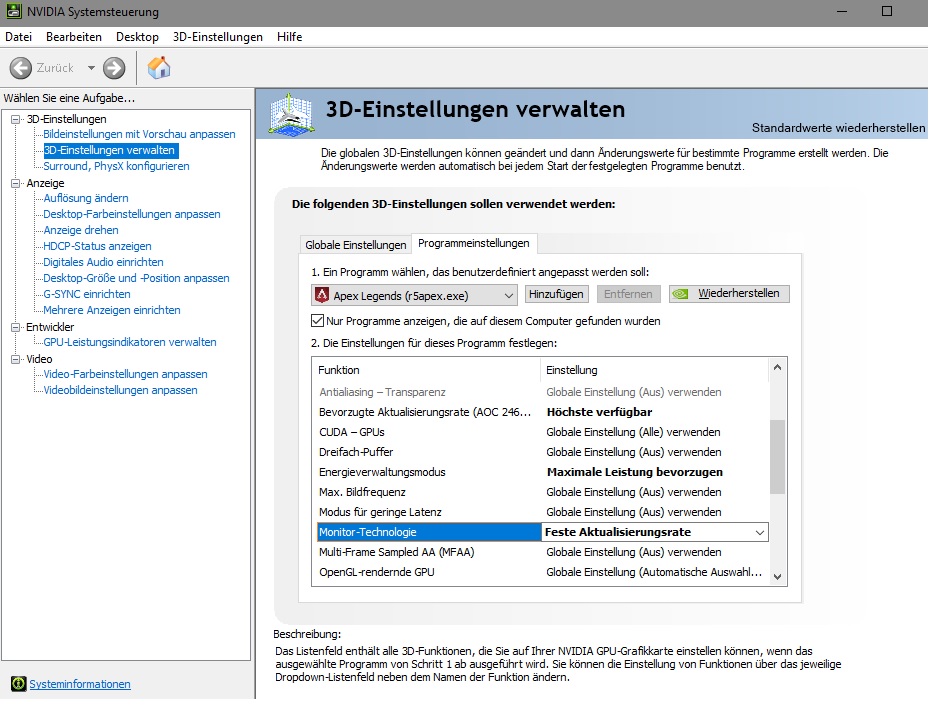Collapse the Entwickler tree node
This screenshot has height=705, width=929.
pos(15,327)
